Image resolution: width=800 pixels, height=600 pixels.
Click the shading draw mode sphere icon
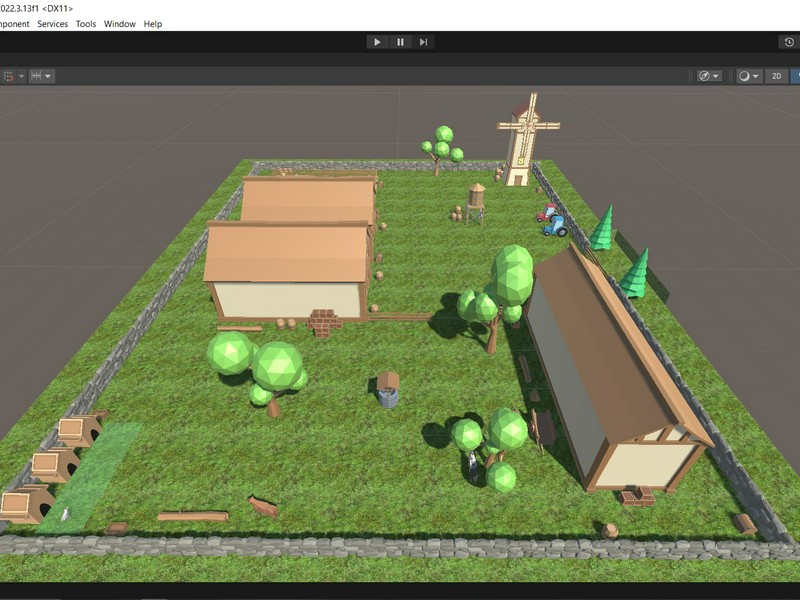[x=744, y=76]
